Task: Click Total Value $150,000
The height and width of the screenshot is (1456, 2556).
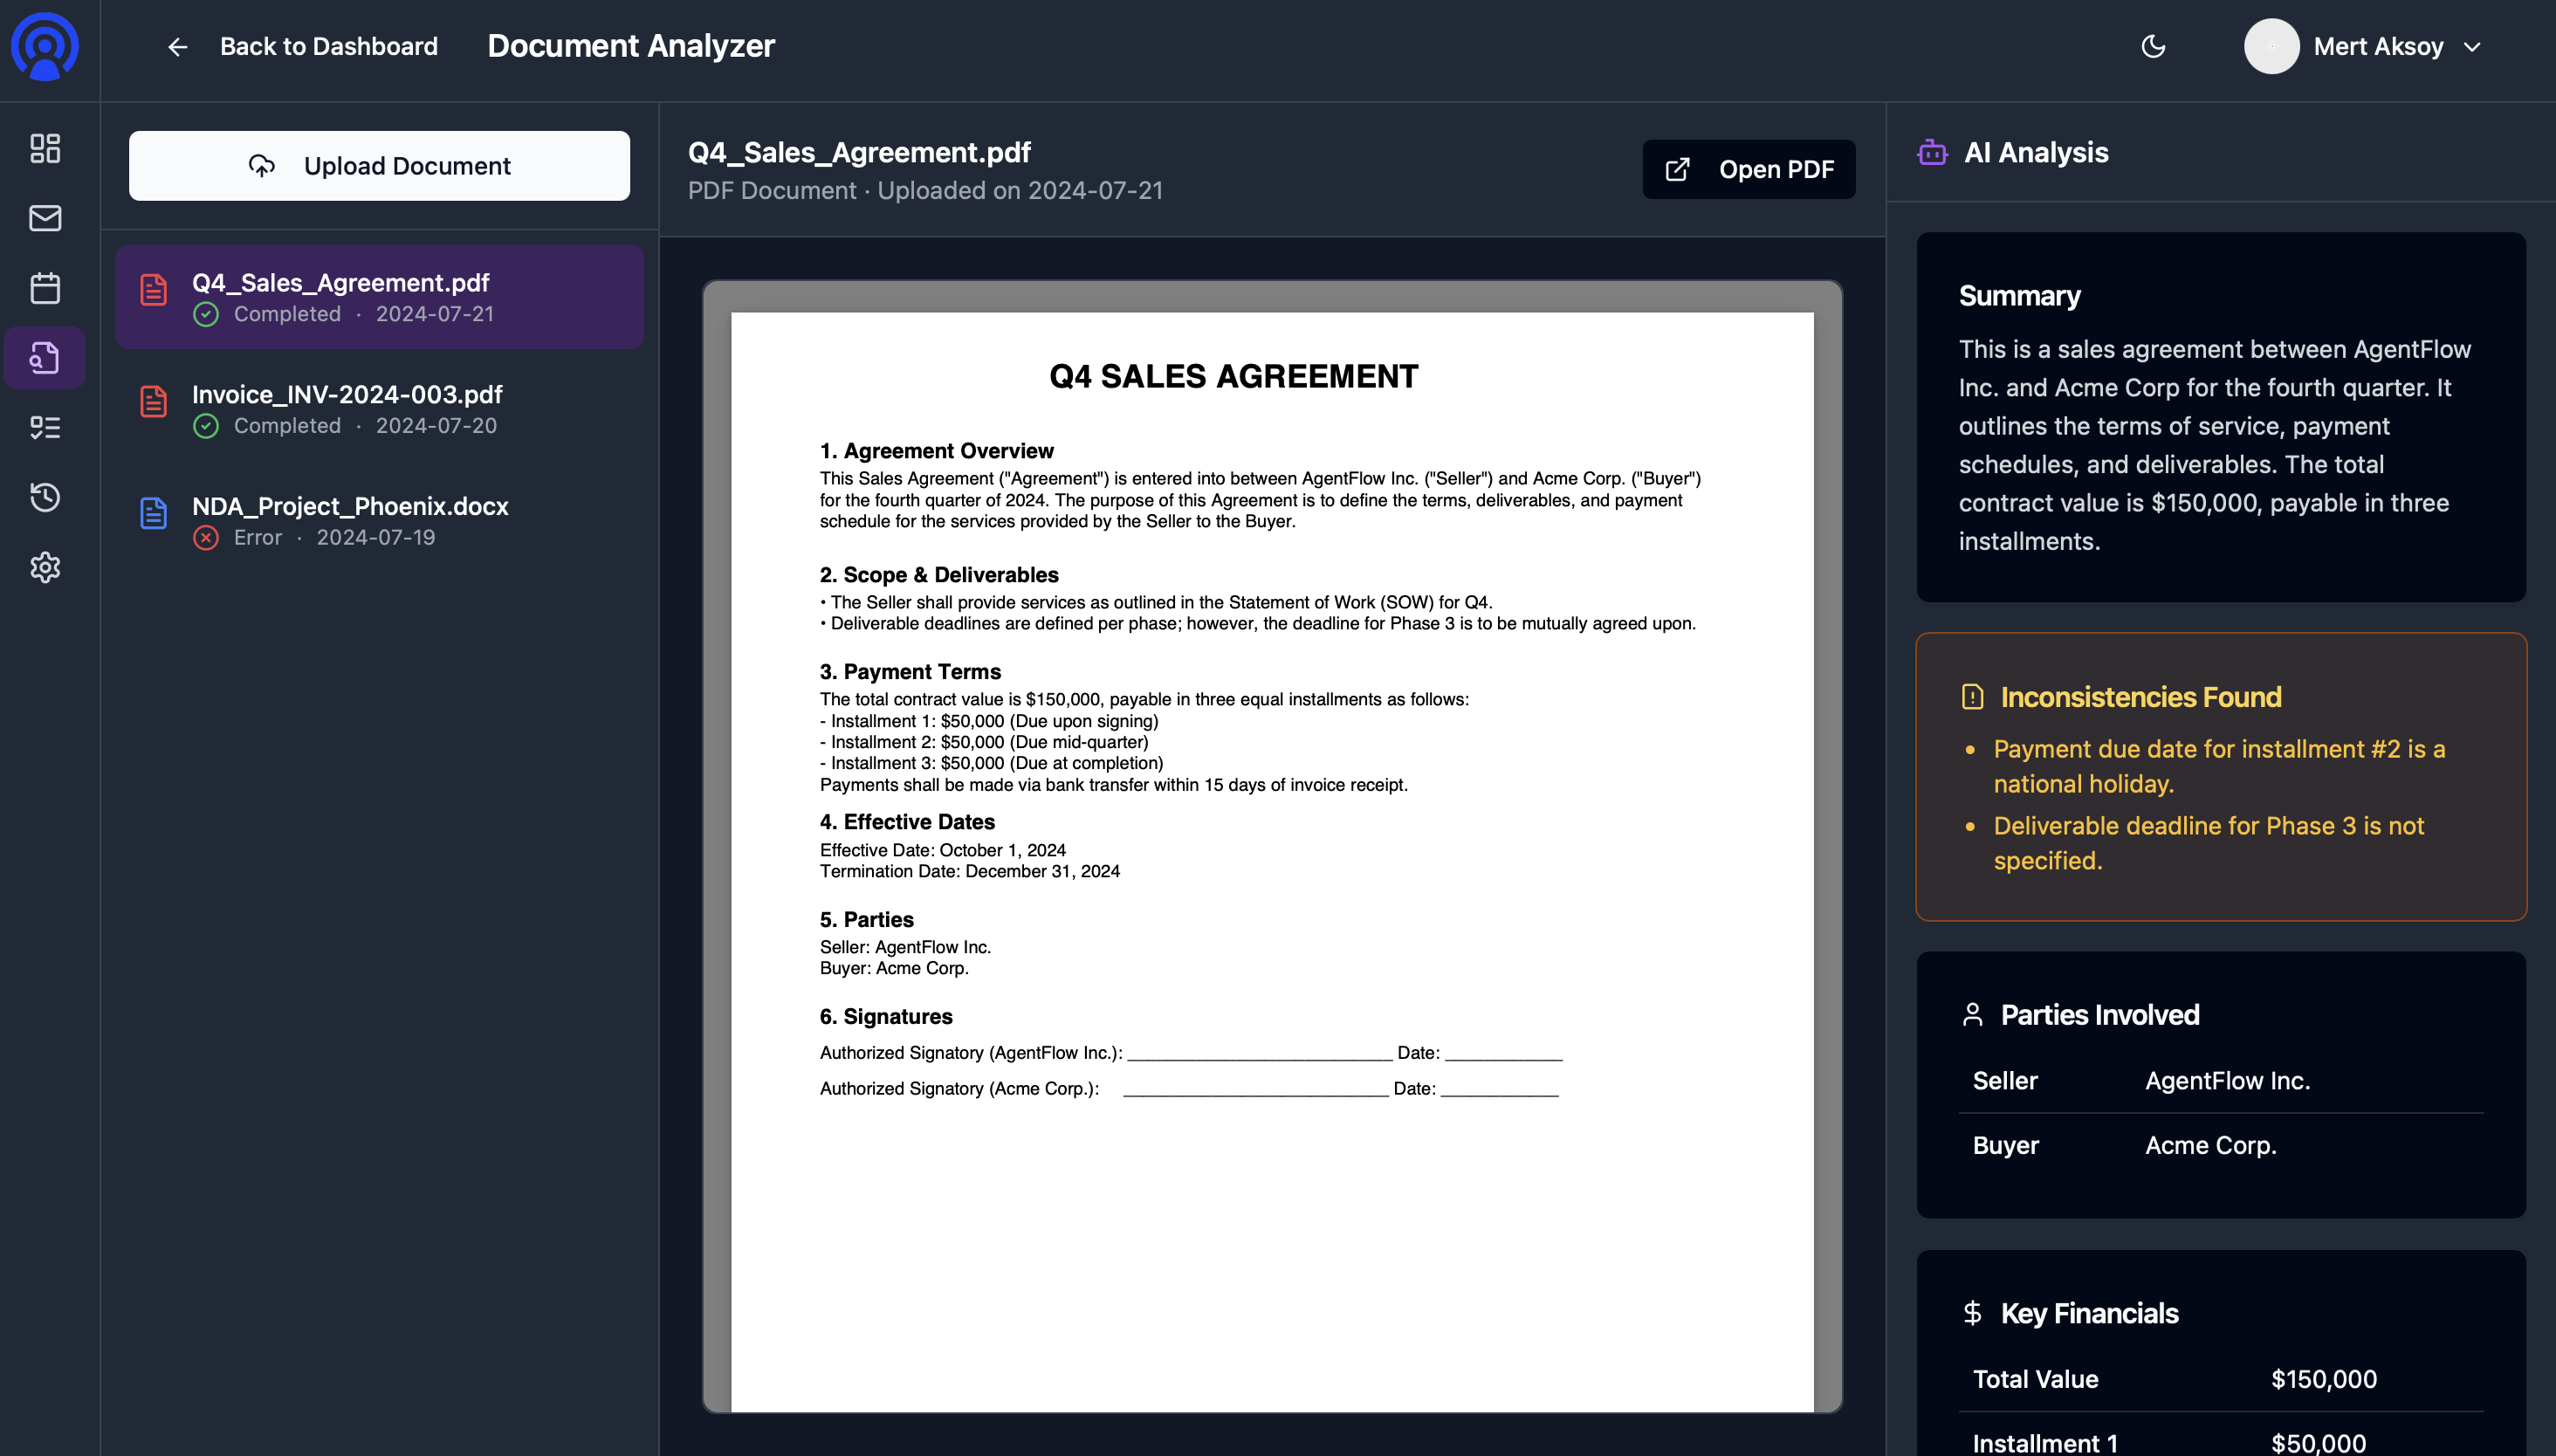Action: [x=2220, y=1380]
